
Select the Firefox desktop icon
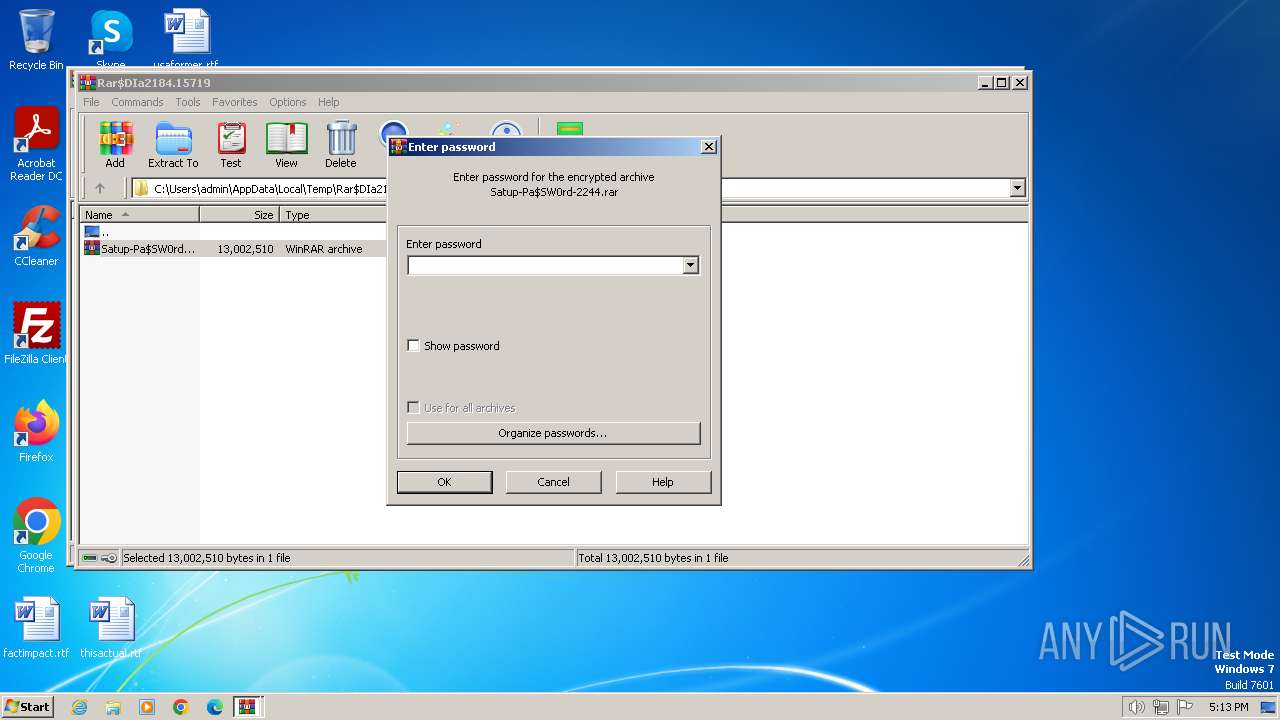point(36,431)
